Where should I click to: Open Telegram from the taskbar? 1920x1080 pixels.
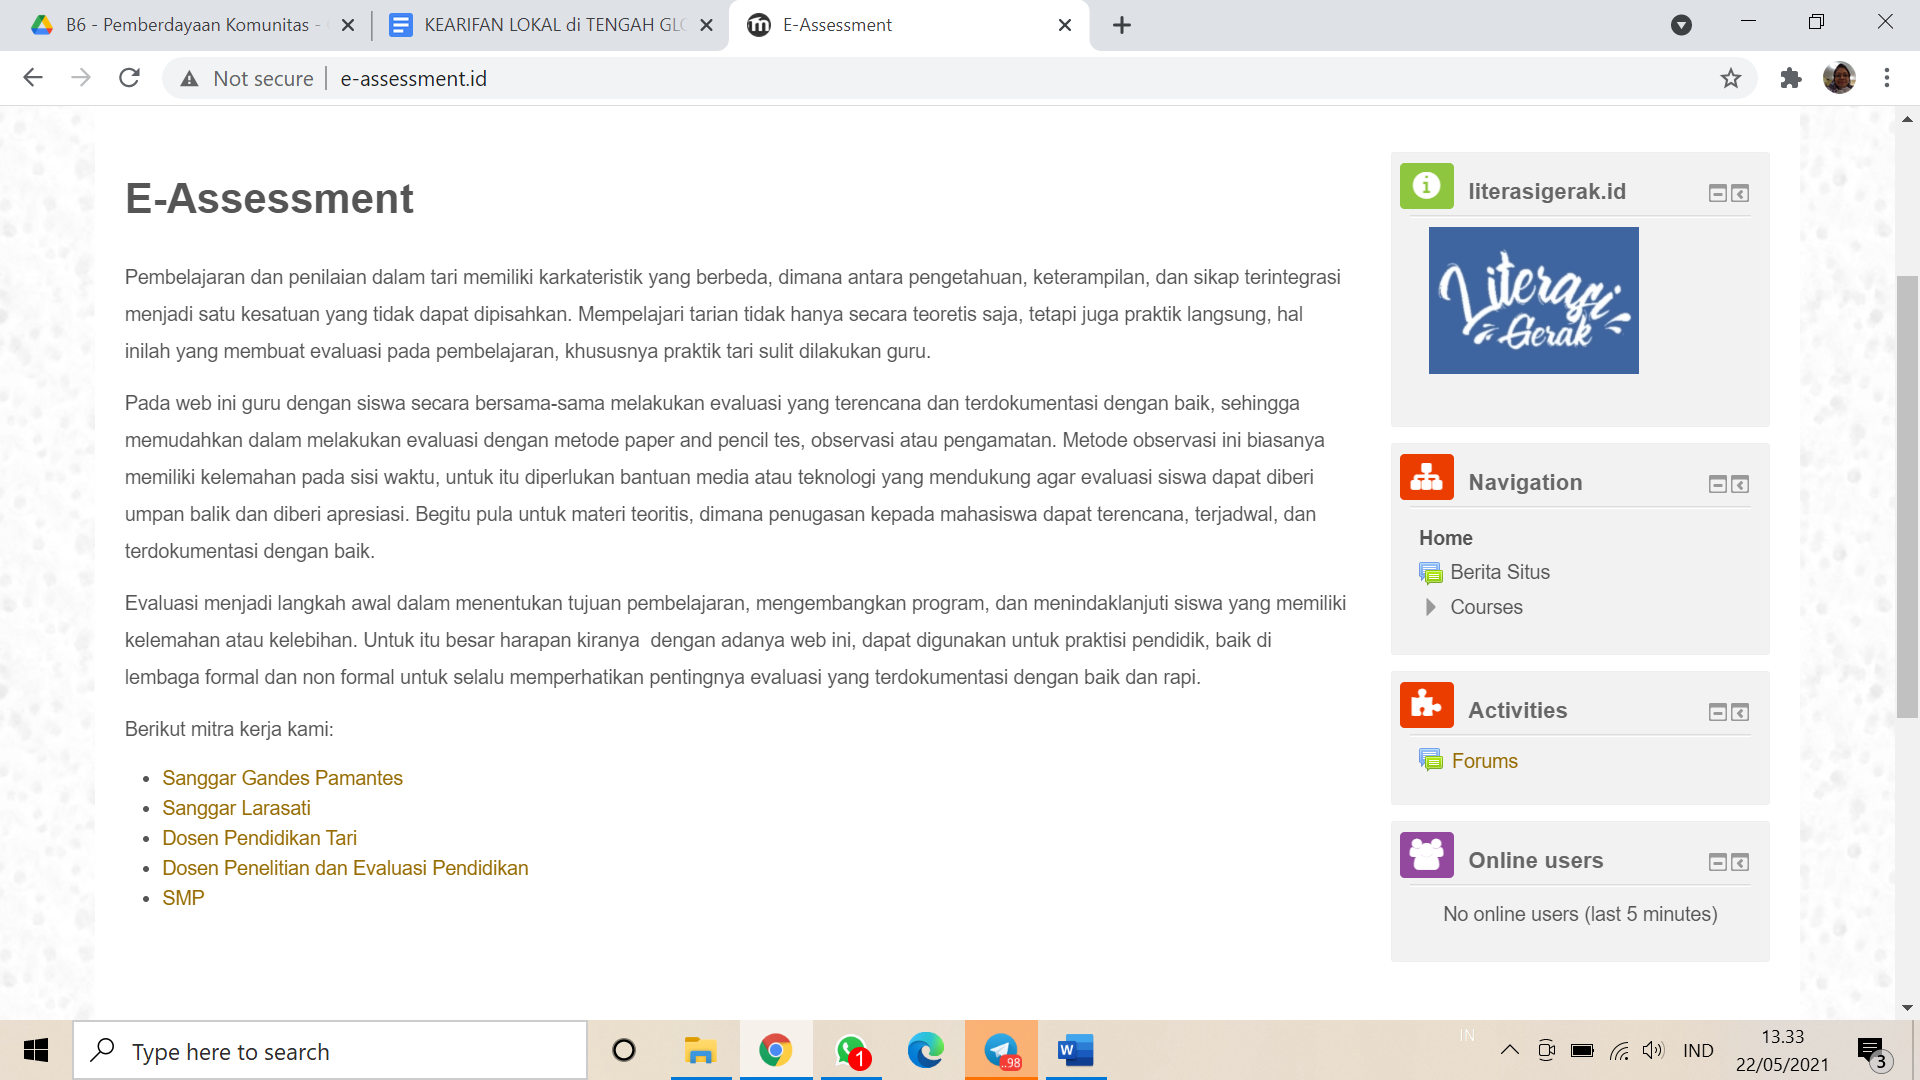(x=1001, y=1051)
